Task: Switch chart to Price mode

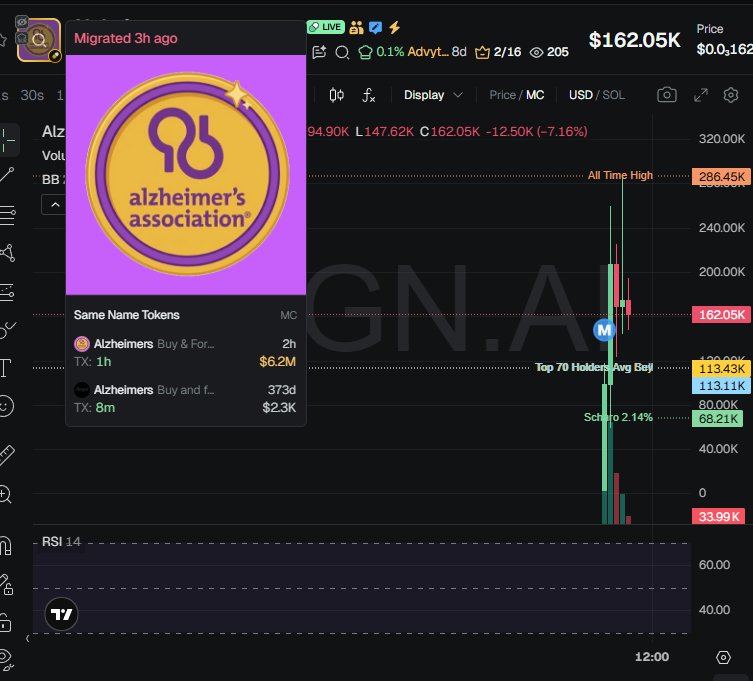Action: (x=502, y=95)
